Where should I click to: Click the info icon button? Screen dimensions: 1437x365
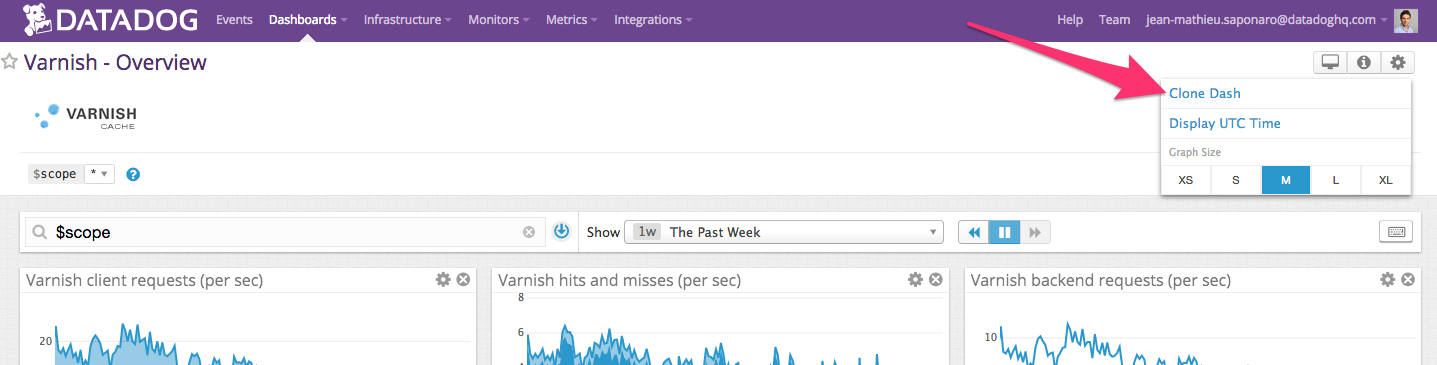click(x=1364, y=62)
